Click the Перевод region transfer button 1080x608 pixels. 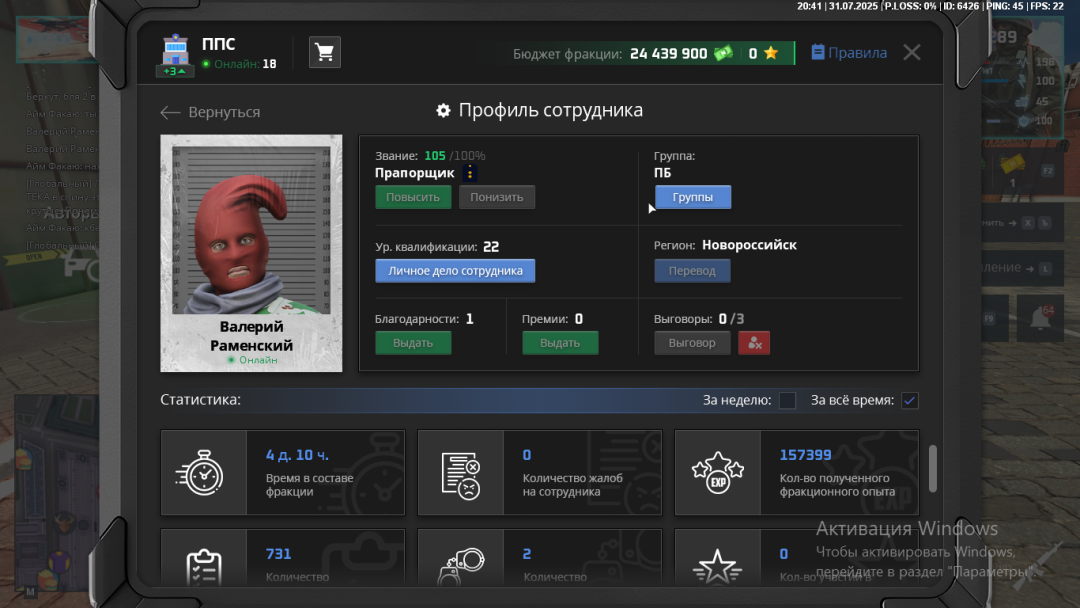pyautogui.click(x=692, y=271)
